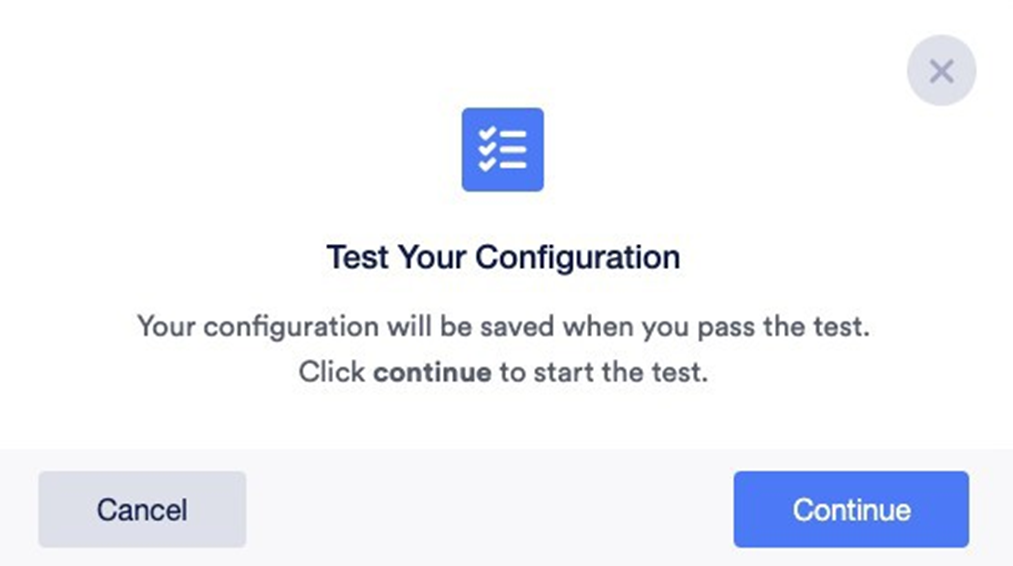
Task: Tap the checklist icon above the title
Action: click(502, 149)
